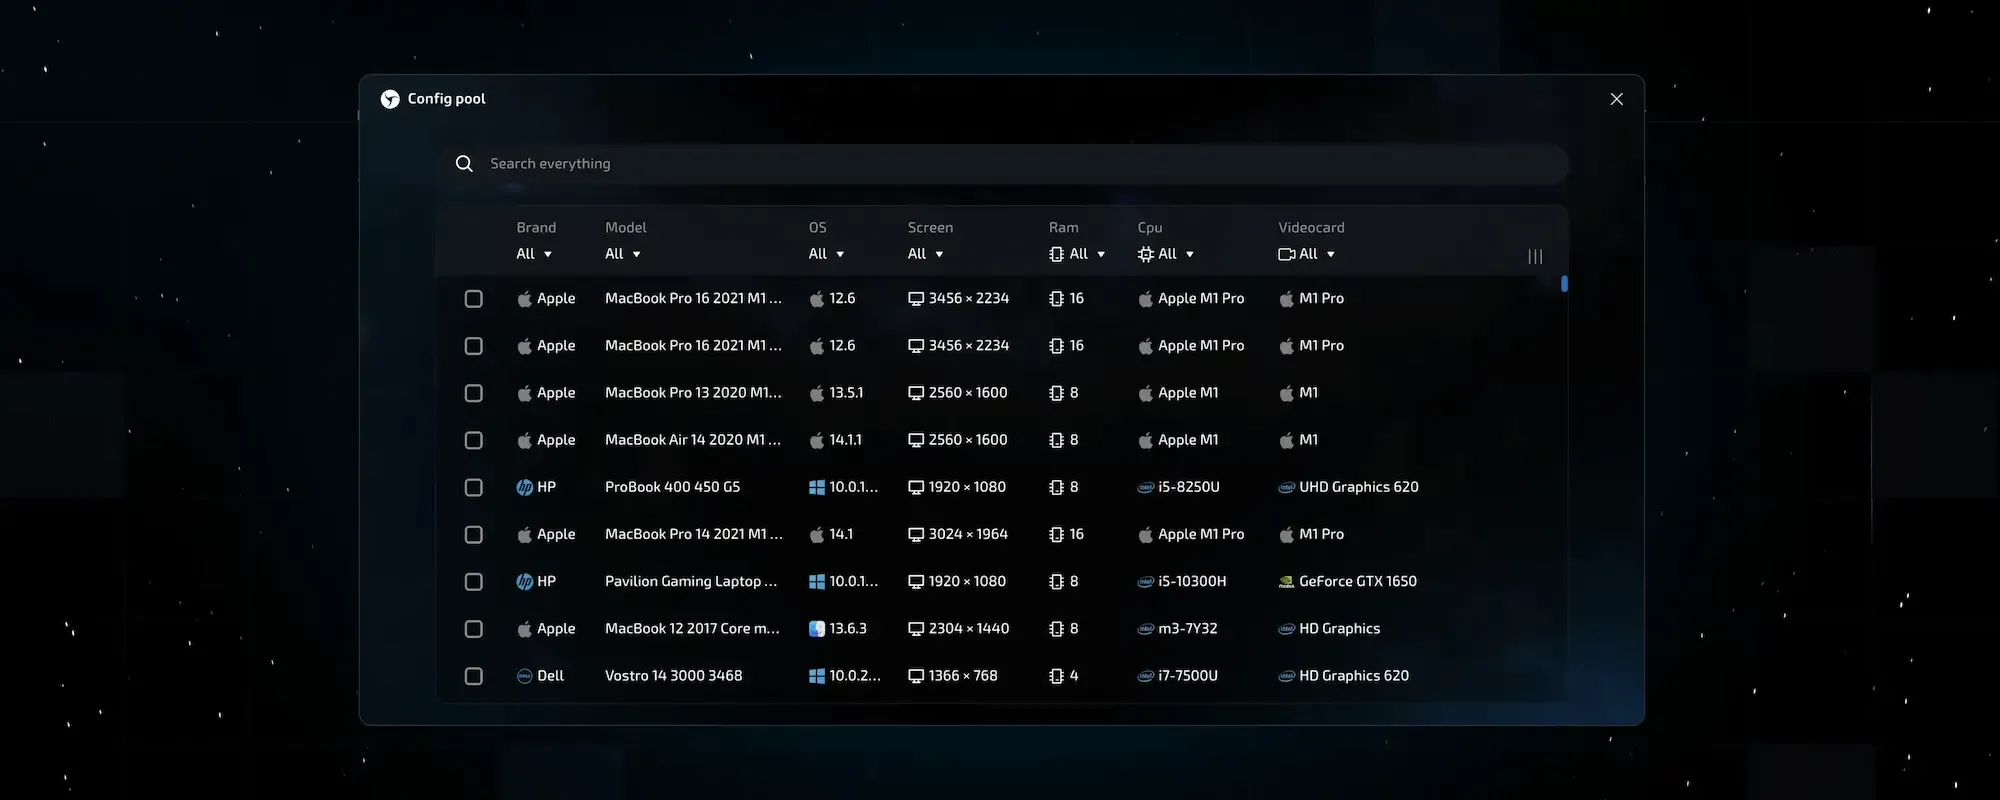The height and width of the screenshot is (800, 2000).
Task: Click the blue vertical scrollbar thumb
Action: click(1564, 284)
